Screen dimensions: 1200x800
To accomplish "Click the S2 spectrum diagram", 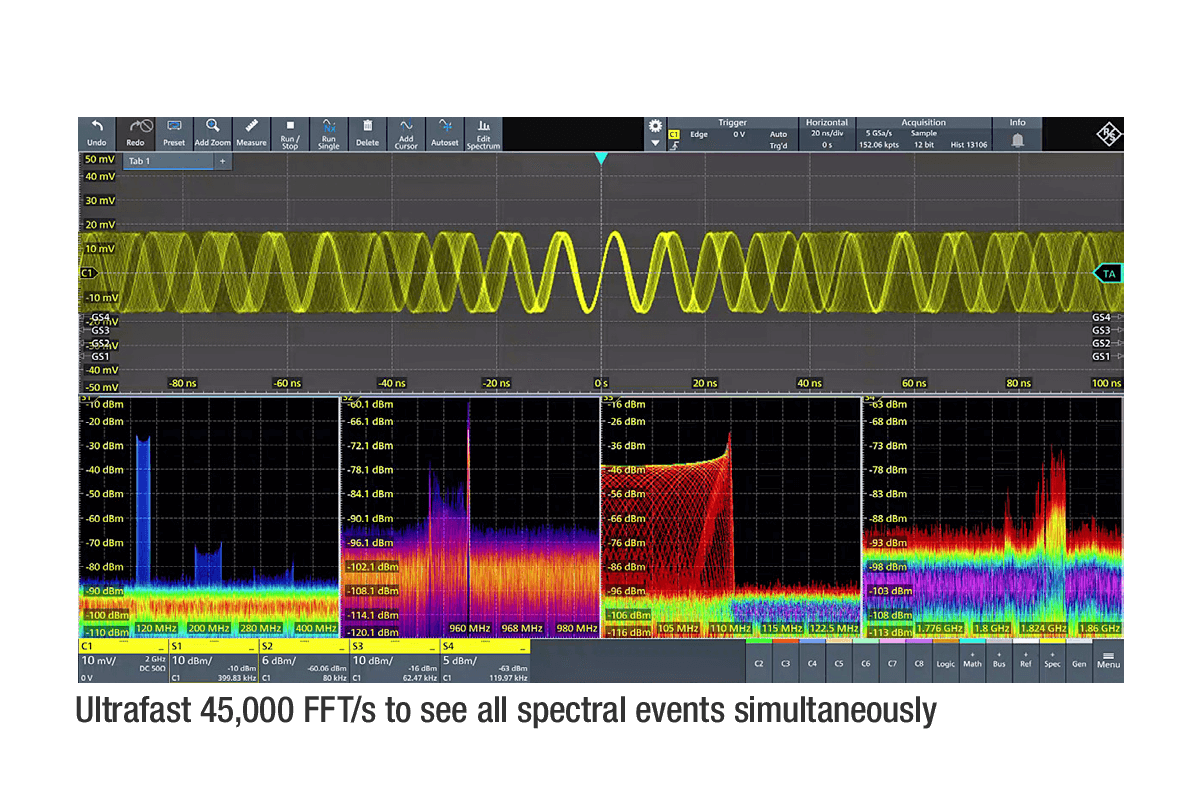I will tap(470, 517).
